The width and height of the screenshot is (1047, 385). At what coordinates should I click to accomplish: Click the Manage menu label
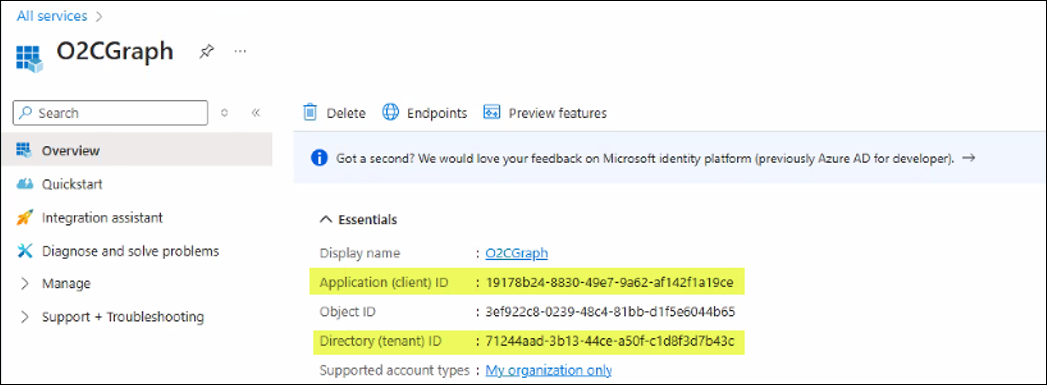coord(66,284)
